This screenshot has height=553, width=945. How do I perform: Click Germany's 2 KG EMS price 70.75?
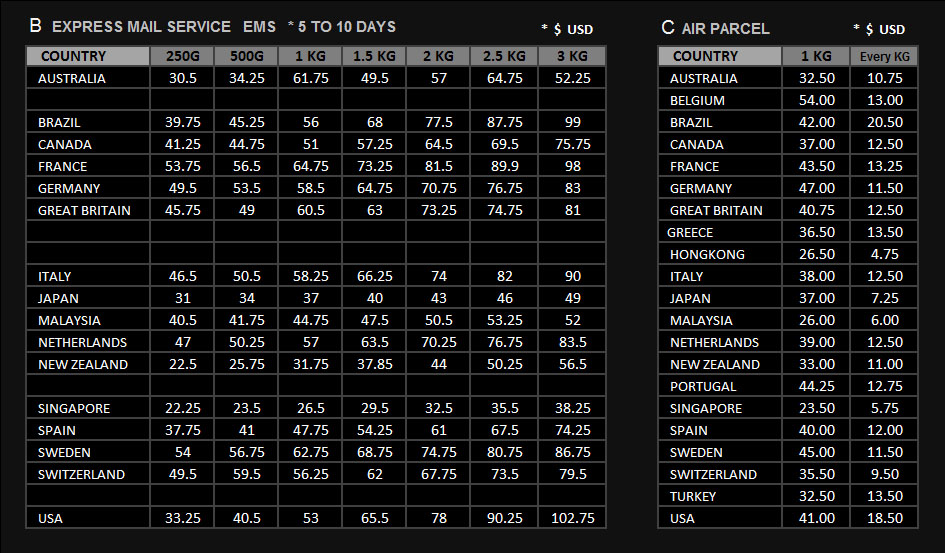tap(438, 189)
